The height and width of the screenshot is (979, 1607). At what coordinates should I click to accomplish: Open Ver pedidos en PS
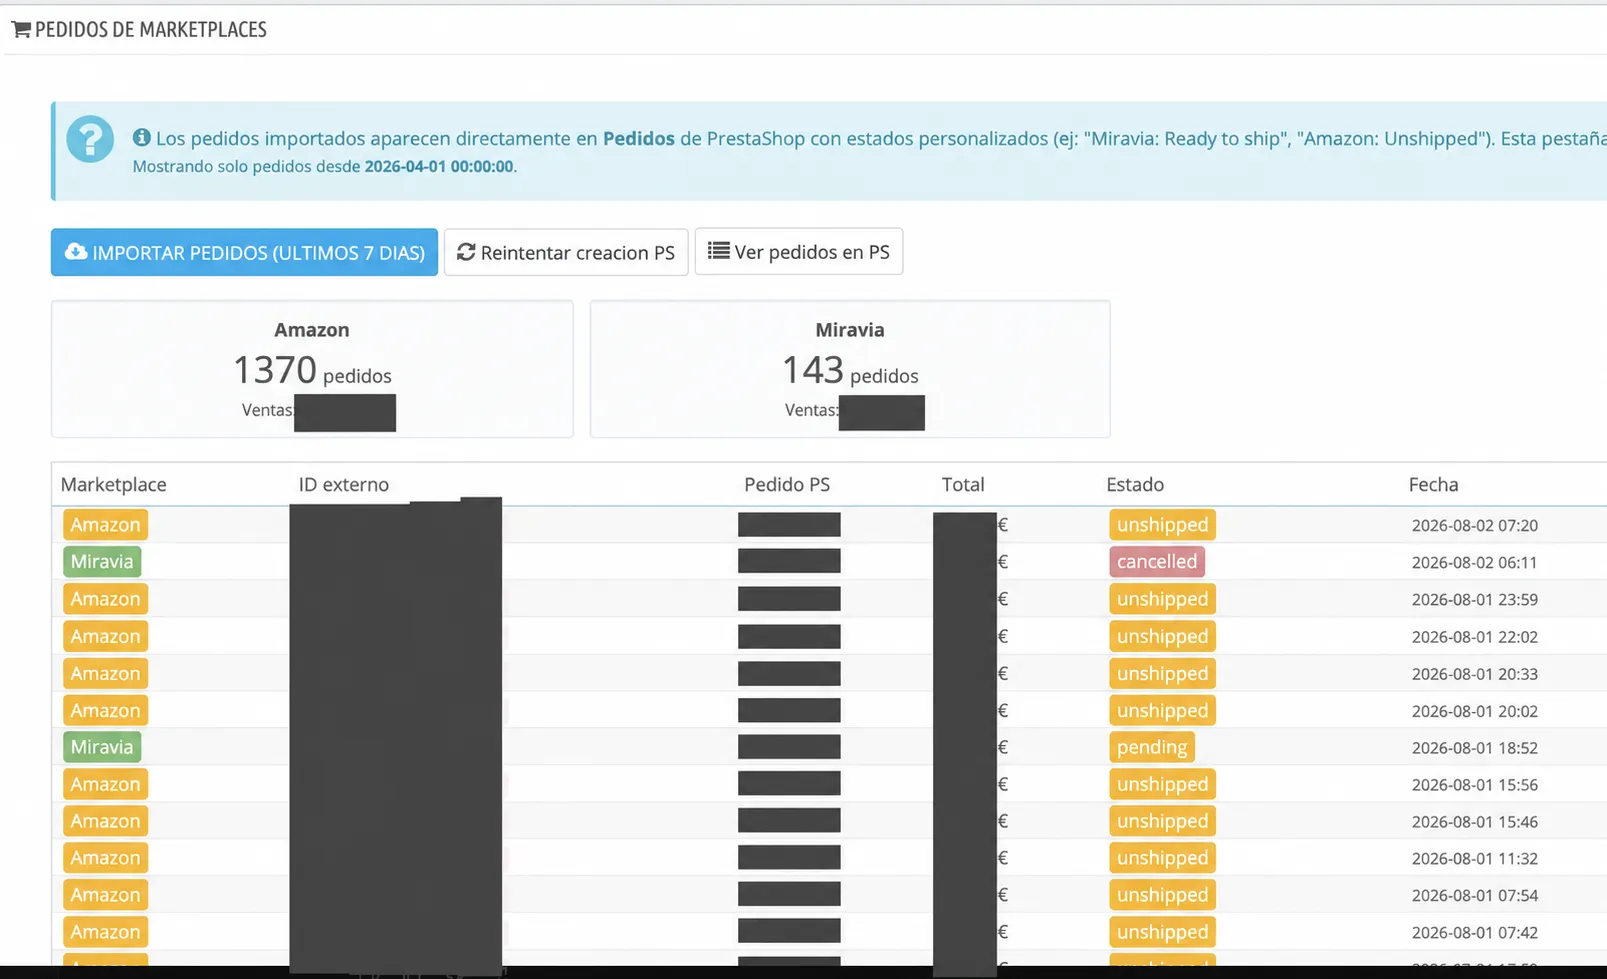click(x=798, y=251)
